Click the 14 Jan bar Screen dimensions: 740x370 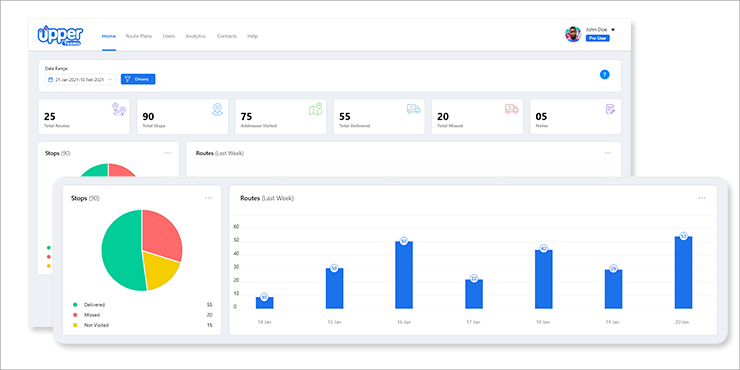(264, 303)
